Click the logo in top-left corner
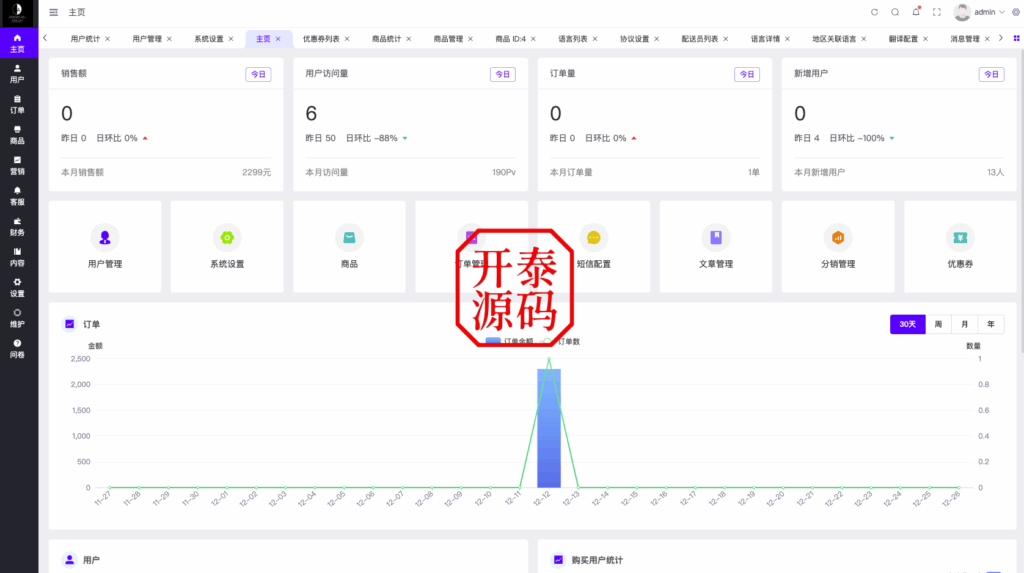The height and width of the screenshot is (573, 1024). point(18,12)
